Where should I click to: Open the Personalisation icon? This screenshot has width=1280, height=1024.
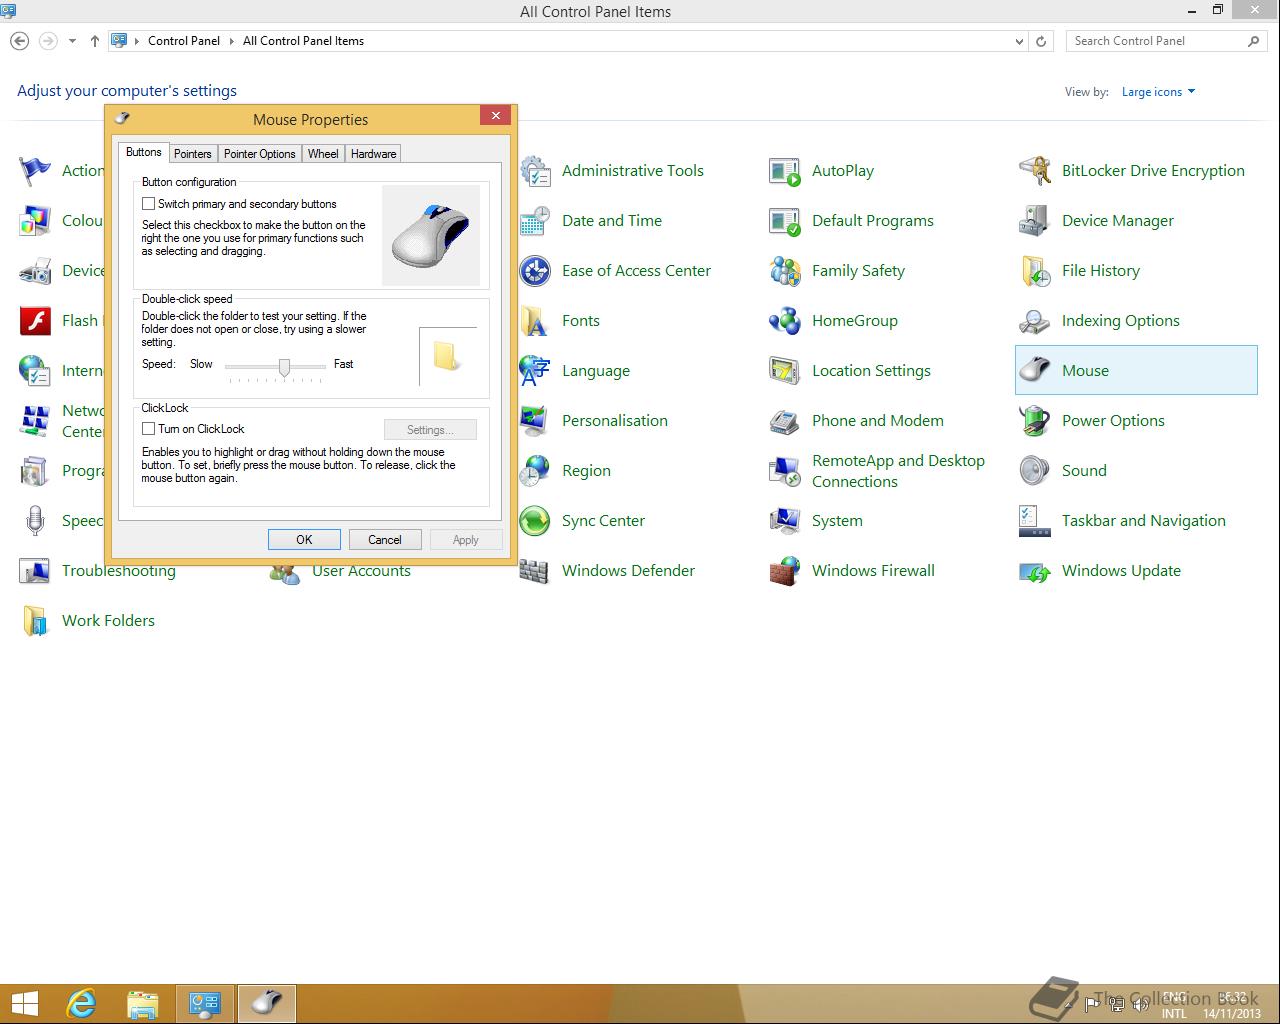click(x=535, y=421)
